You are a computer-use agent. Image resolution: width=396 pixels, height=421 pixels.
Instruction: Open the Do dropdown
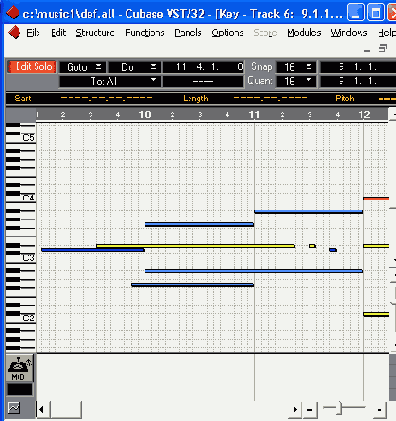(x=135, y=67)
